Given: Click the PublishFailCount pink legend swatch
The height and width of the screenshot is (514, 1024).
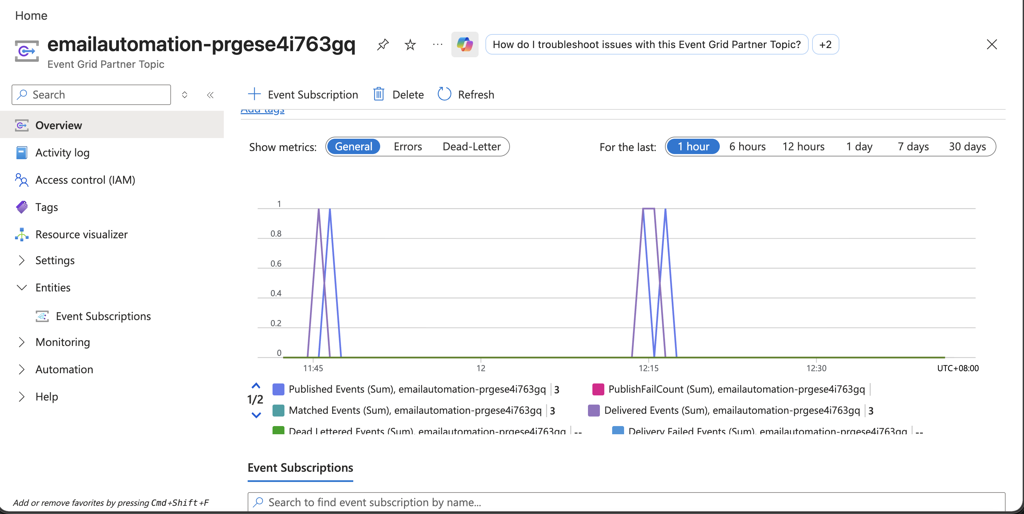Looking at the screenshot, I should [x=598, y=389].
